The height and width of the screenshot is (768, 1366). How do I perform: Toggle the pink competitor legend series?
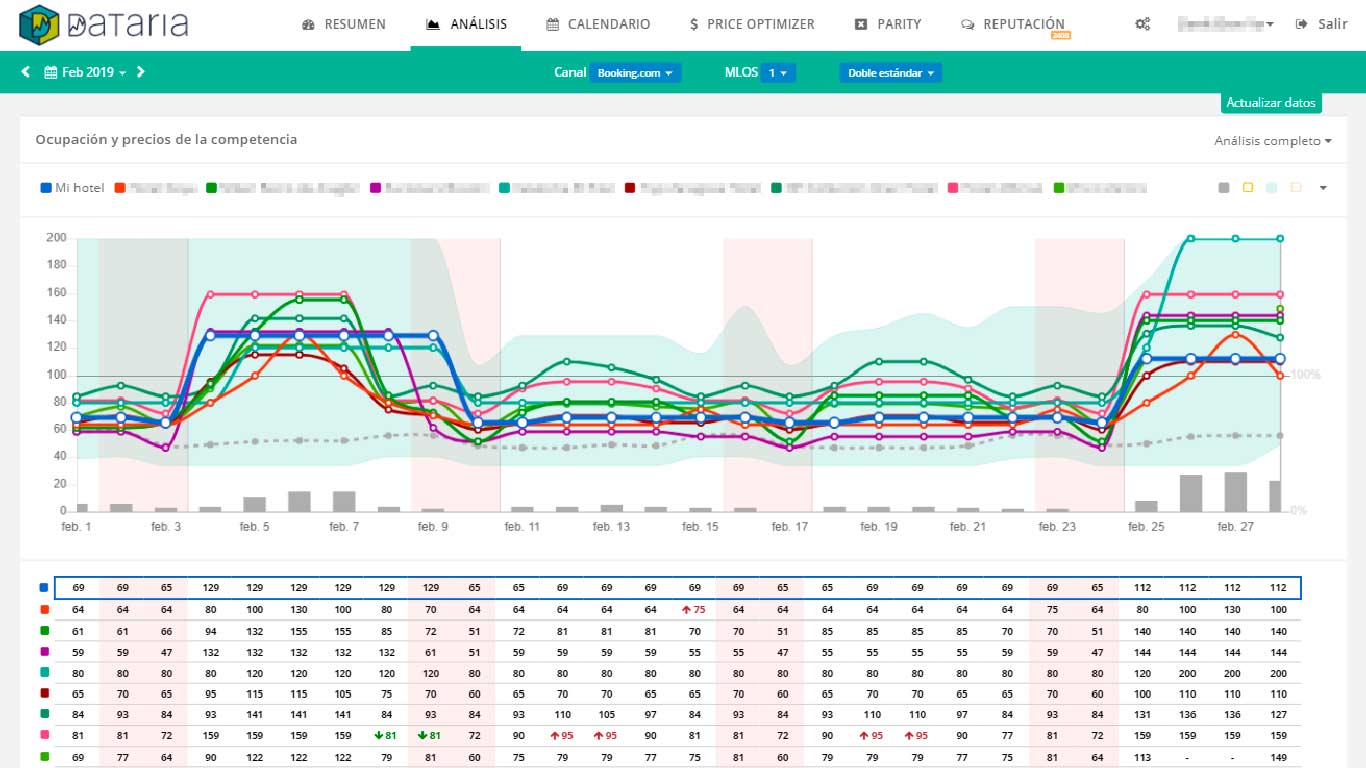click(x=996, y=188)
